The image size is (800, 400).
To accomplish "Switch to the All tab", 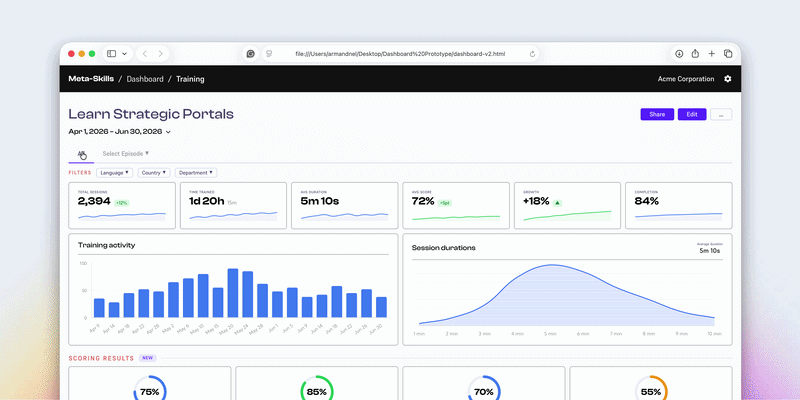I will tap(81, 154).
